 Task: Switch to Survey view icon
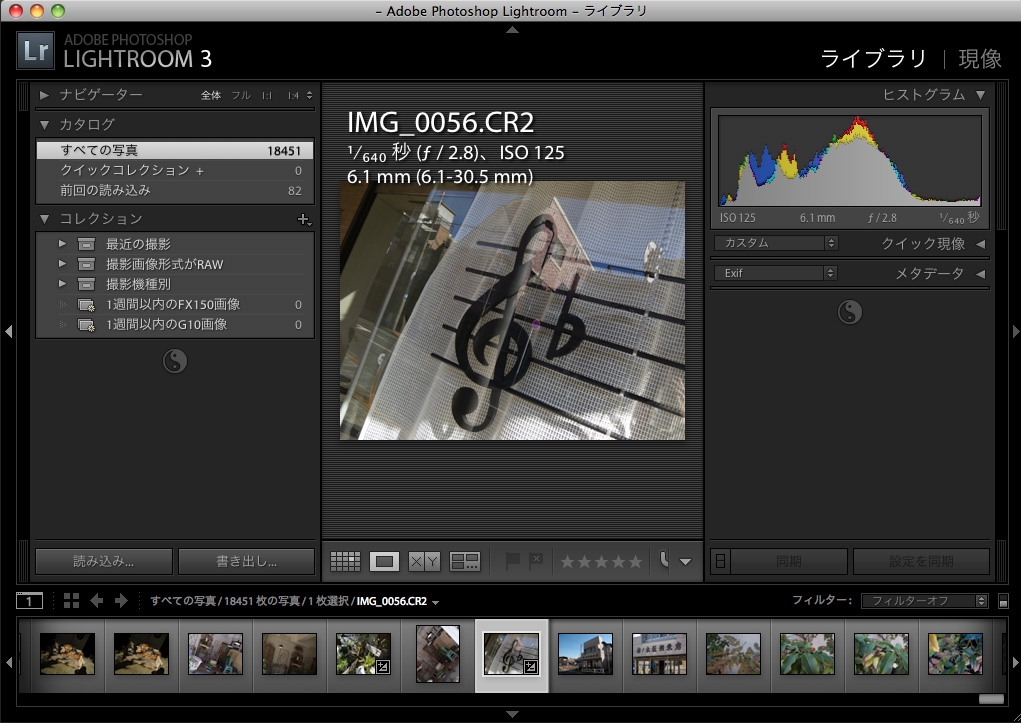pos(465,562)
